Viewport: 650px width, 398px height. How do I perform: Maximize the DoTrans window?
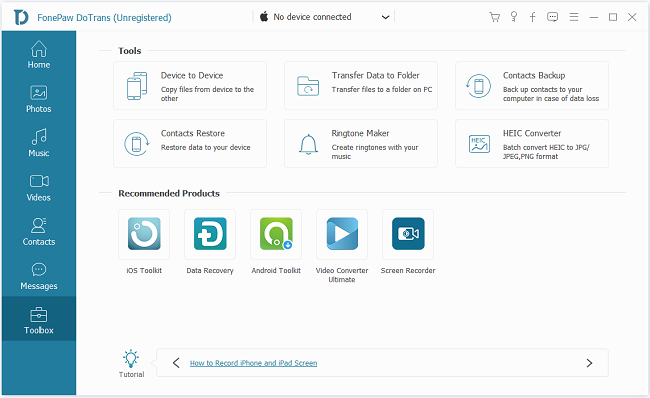tap(613, 17)
